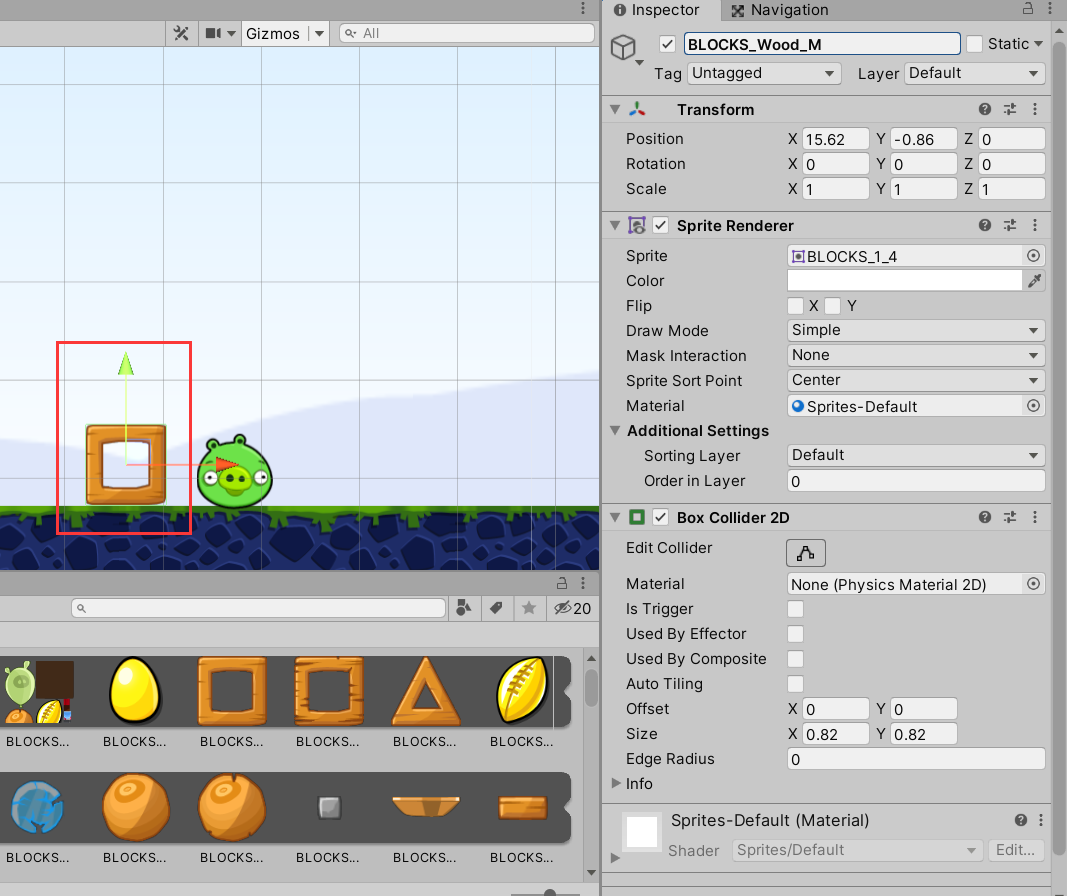
Task: Disable the Box Collider 2D checkbox
Action: click(x=660, y=517)
